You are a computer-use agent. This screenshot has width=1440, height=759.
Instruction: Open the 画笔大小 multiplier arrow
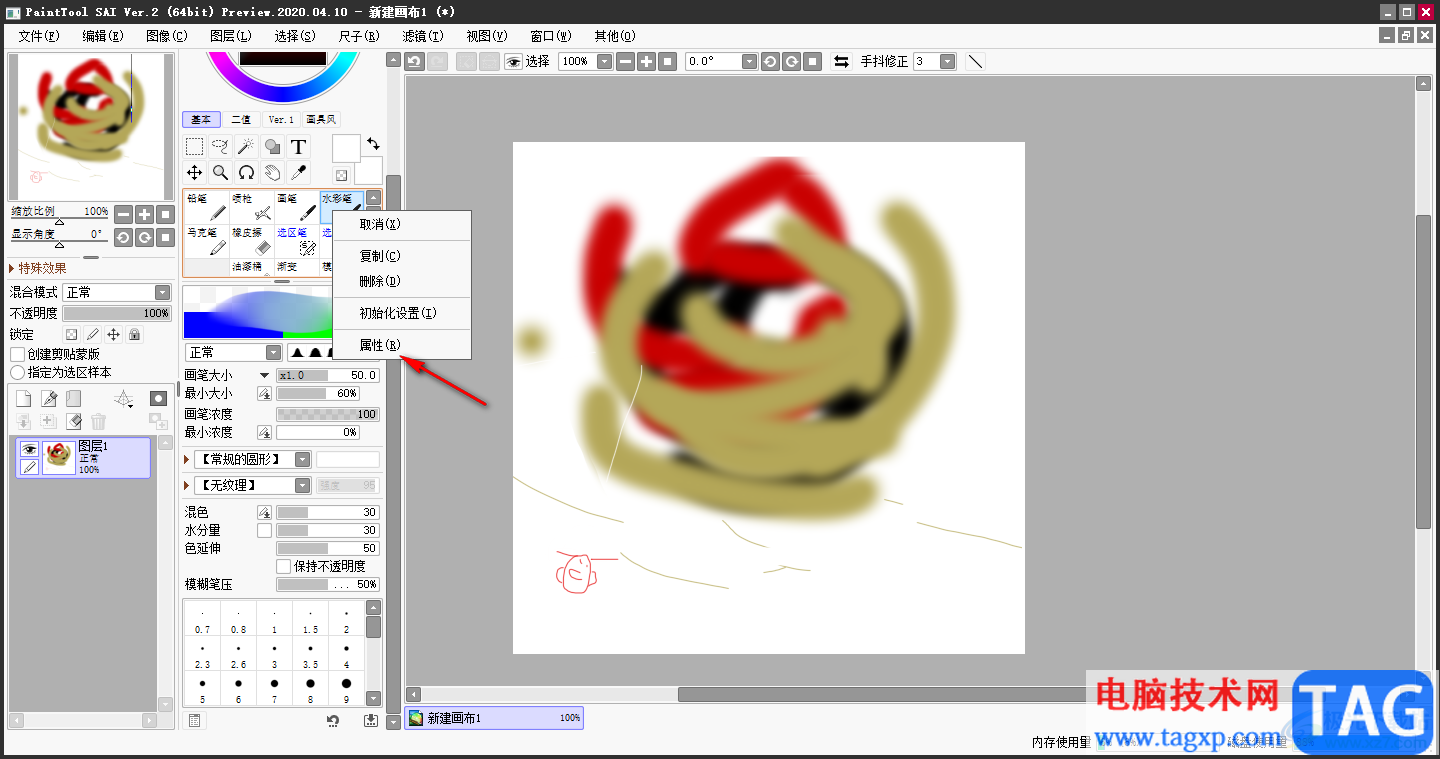tap(264, 375)
